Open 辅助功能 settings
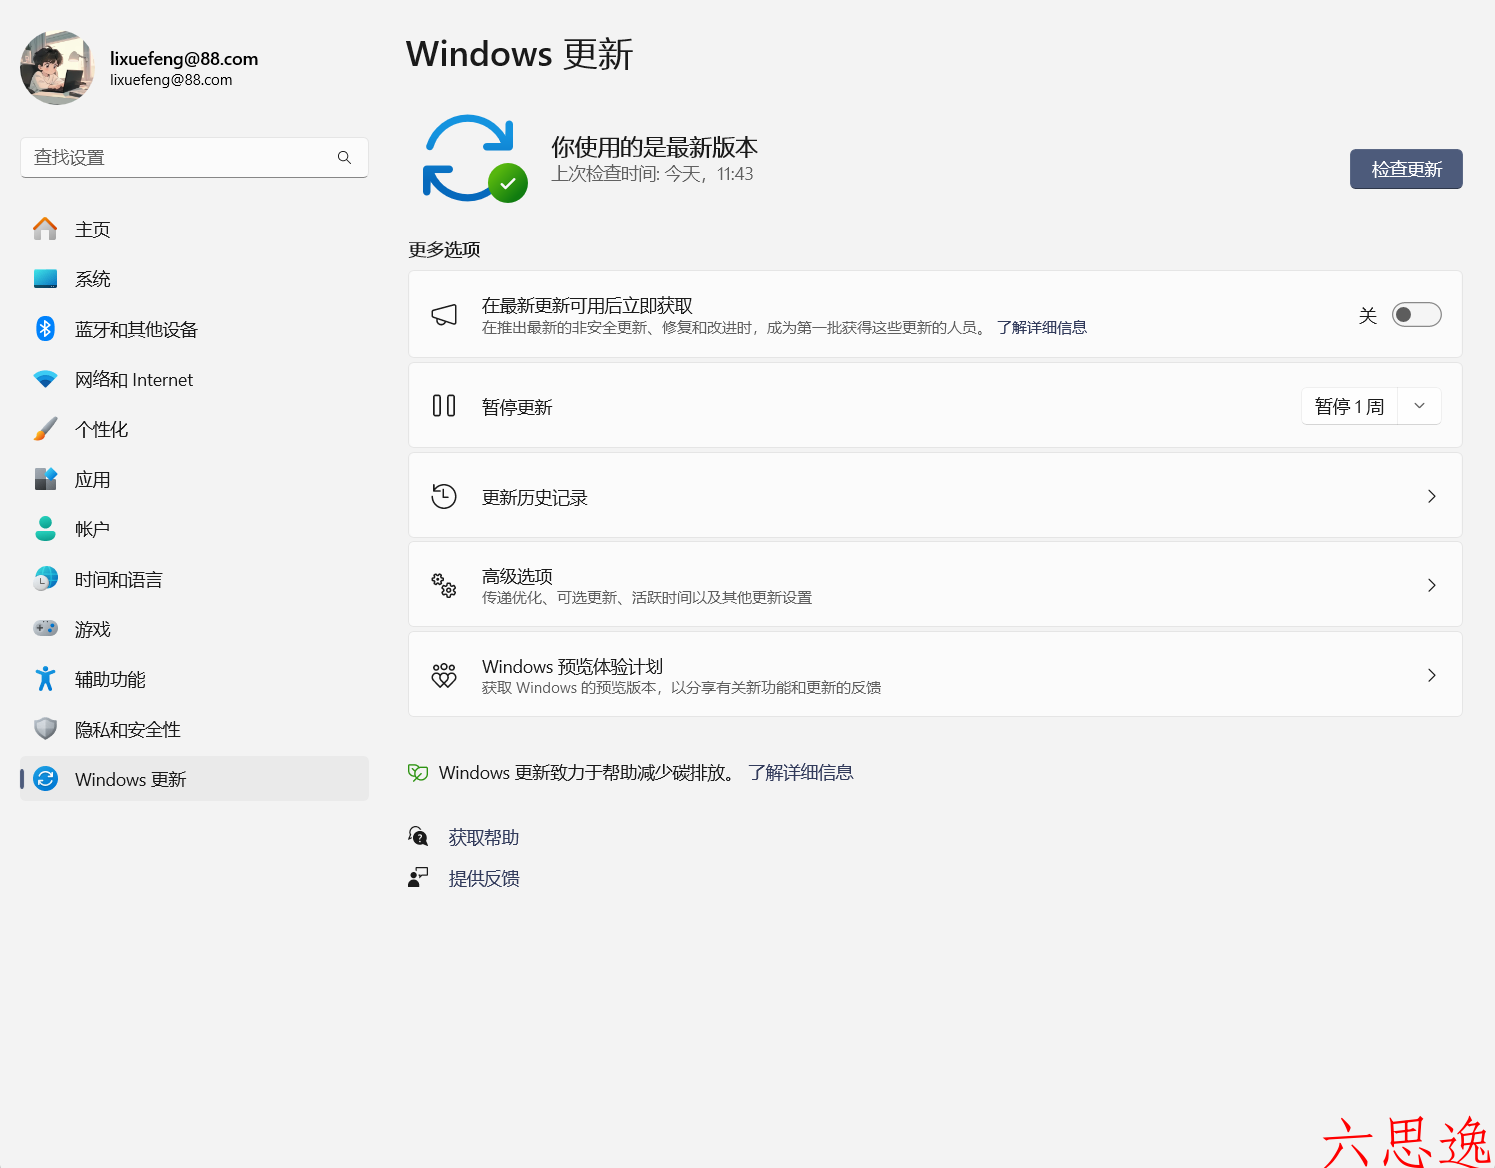 [x=194, y=679]
